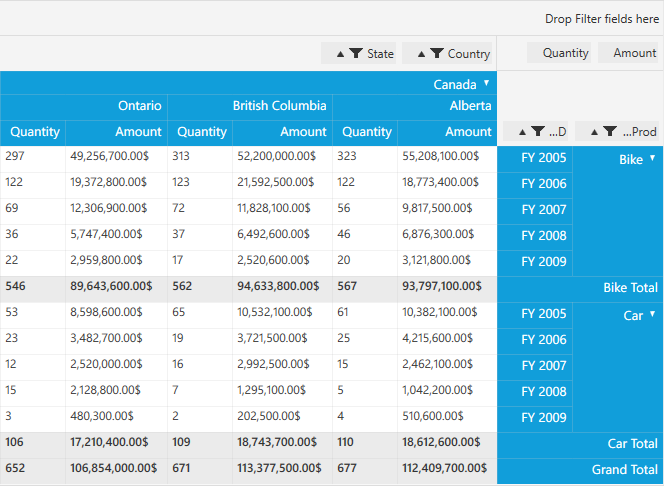Select the Alberta column header

tap(415, 105)
